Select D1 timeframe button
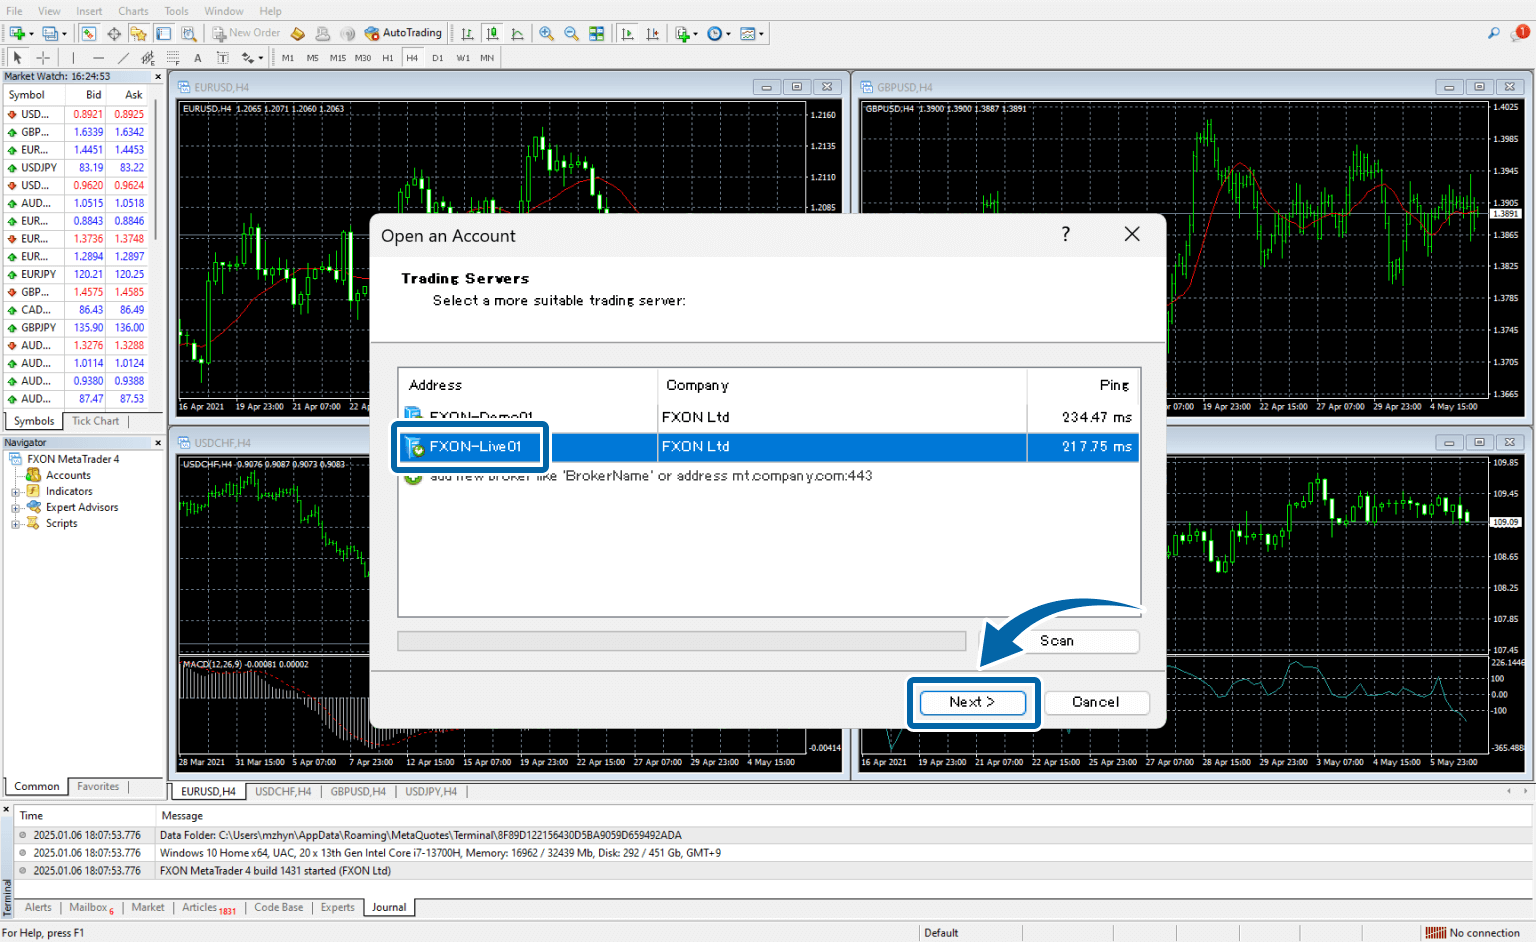This screenshot has width=1536, height=942. tap(437, 58)
